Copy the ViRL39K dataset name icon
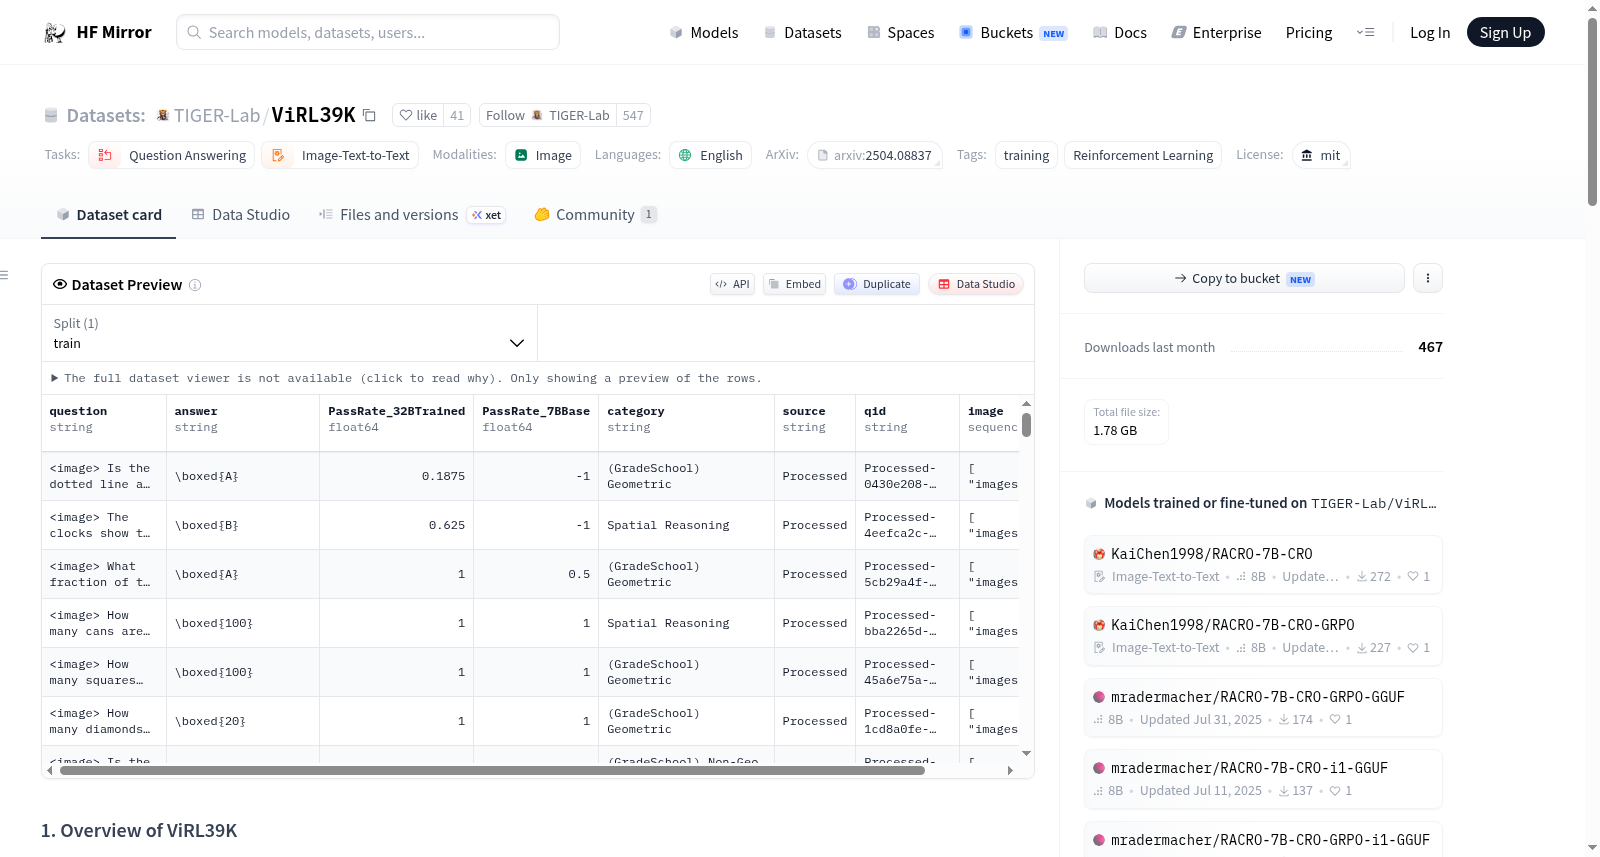The image size is (1600, 857). click(369, 115)
